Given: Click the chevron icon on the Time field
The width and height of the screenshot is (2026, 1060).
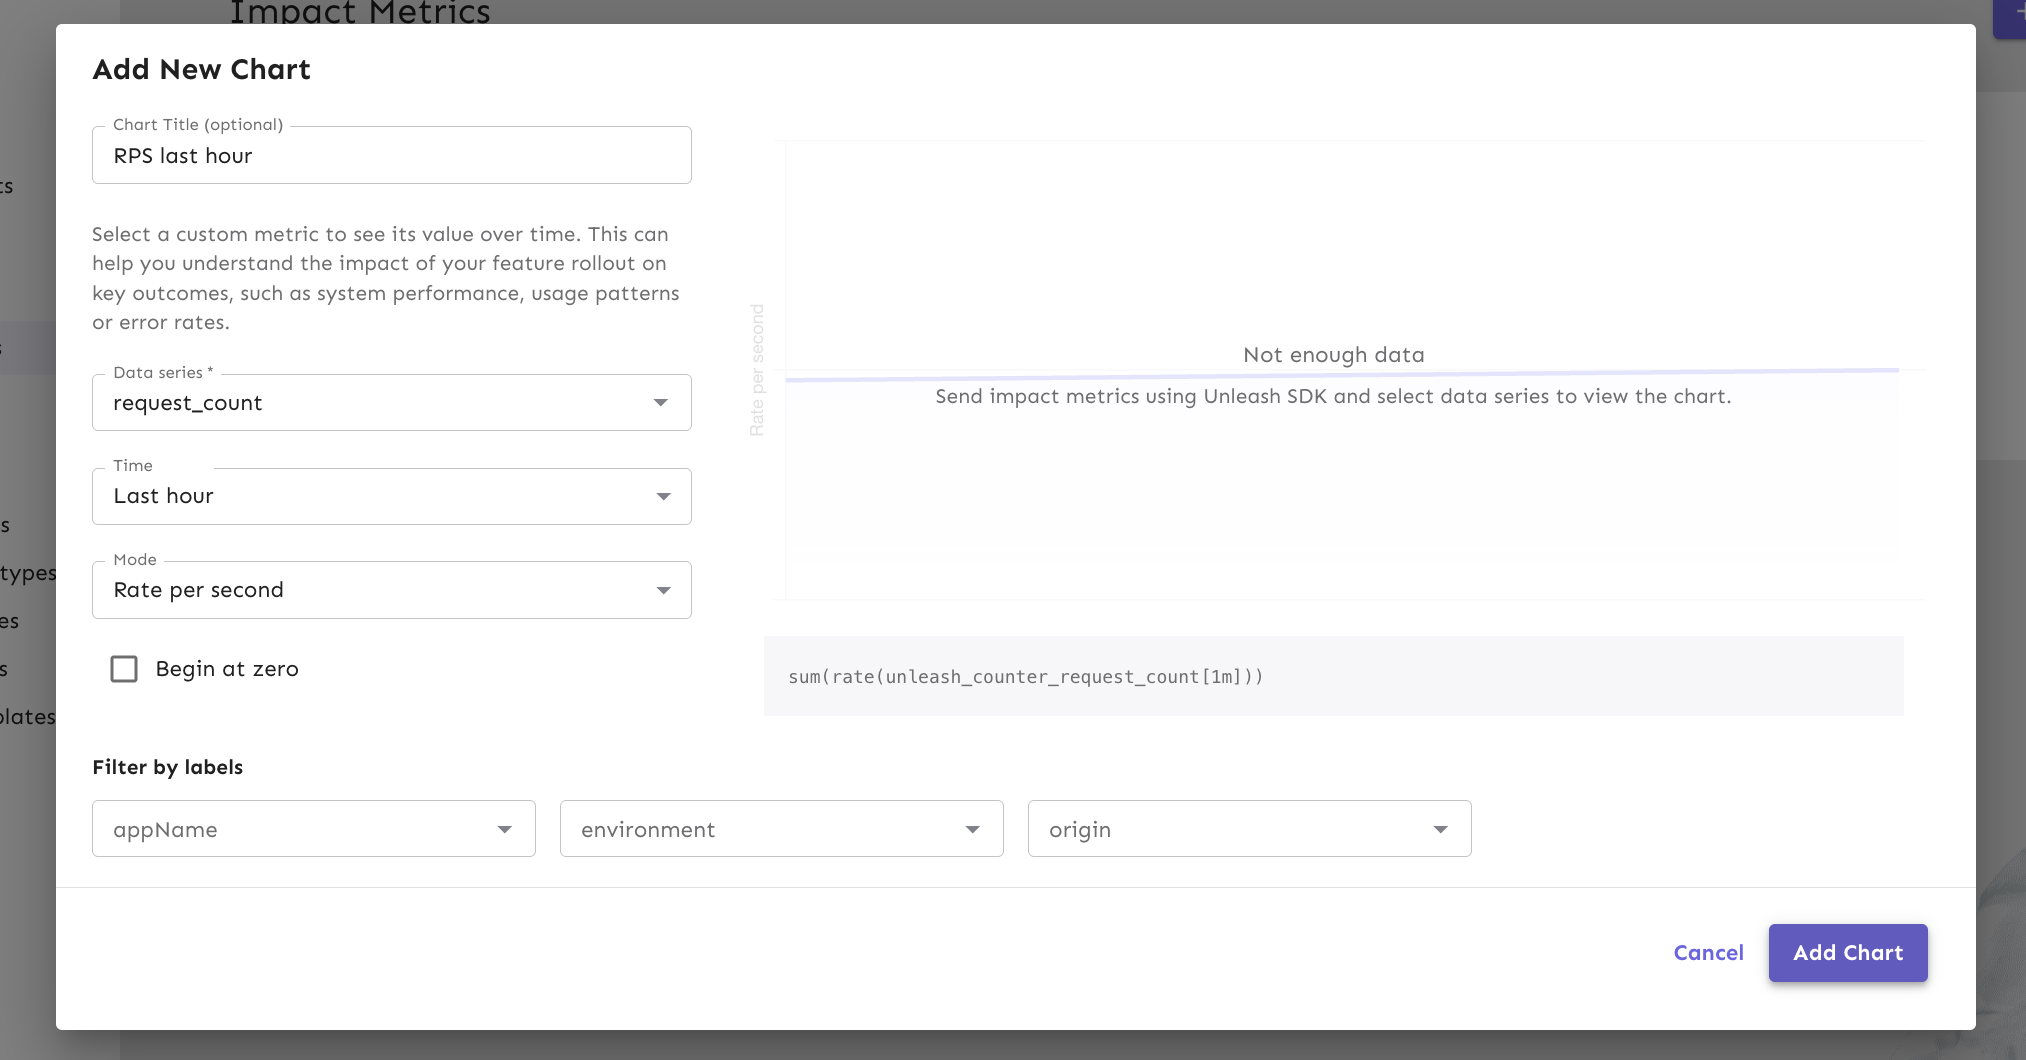Looking at the screenshot, I should click(x=663, y=496).
